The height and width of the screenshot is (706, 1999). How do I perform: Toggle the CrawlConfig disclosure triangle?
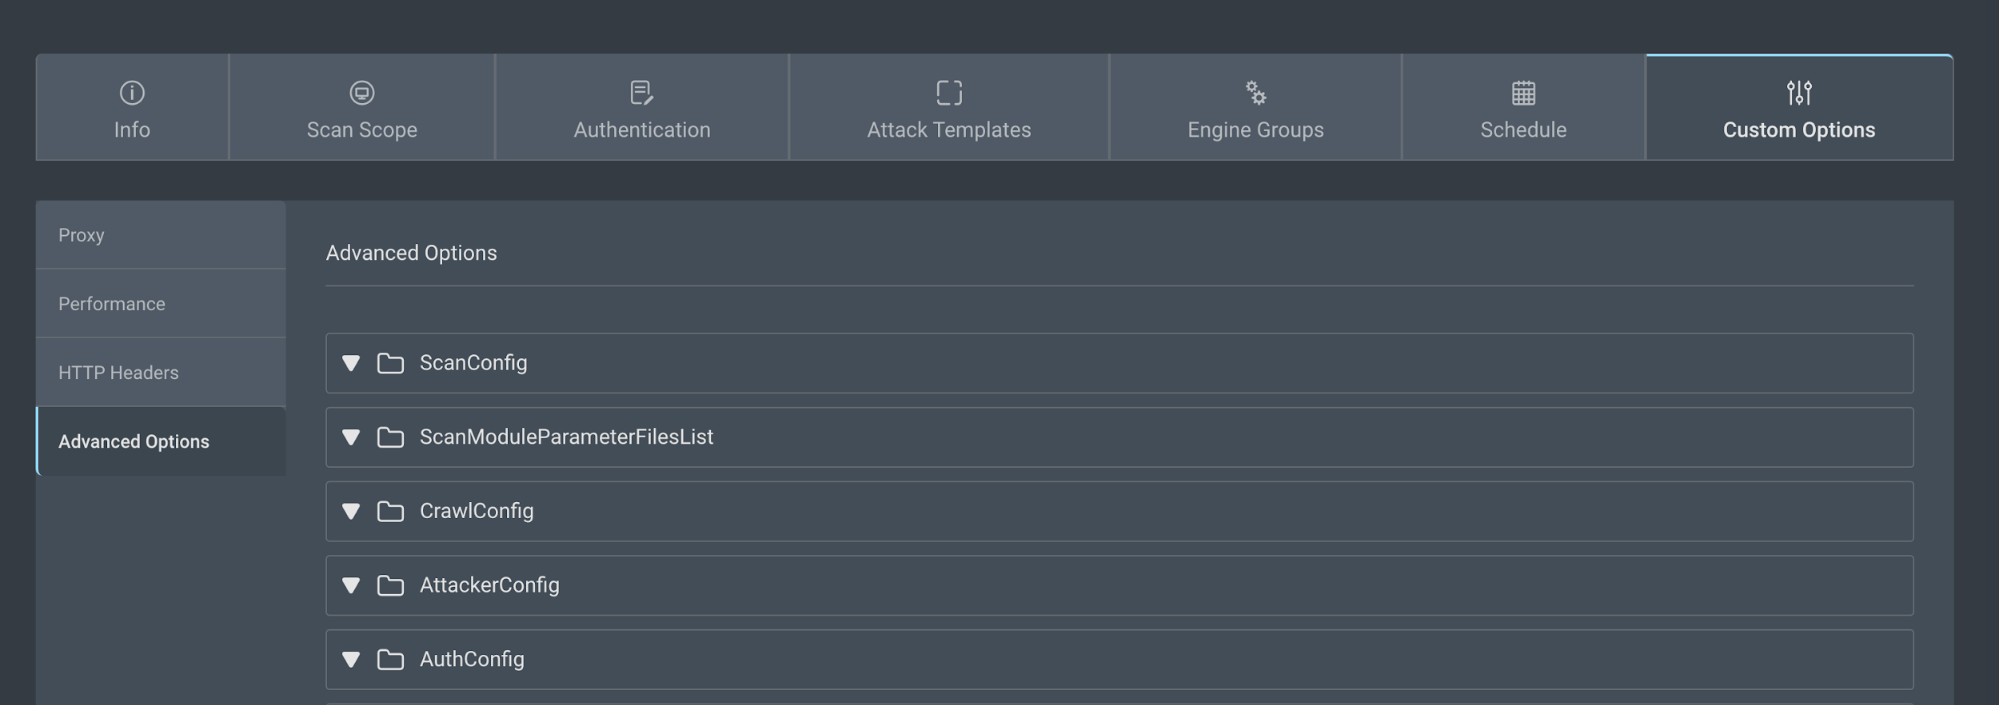pyautogui.click(x=351, y=511)
